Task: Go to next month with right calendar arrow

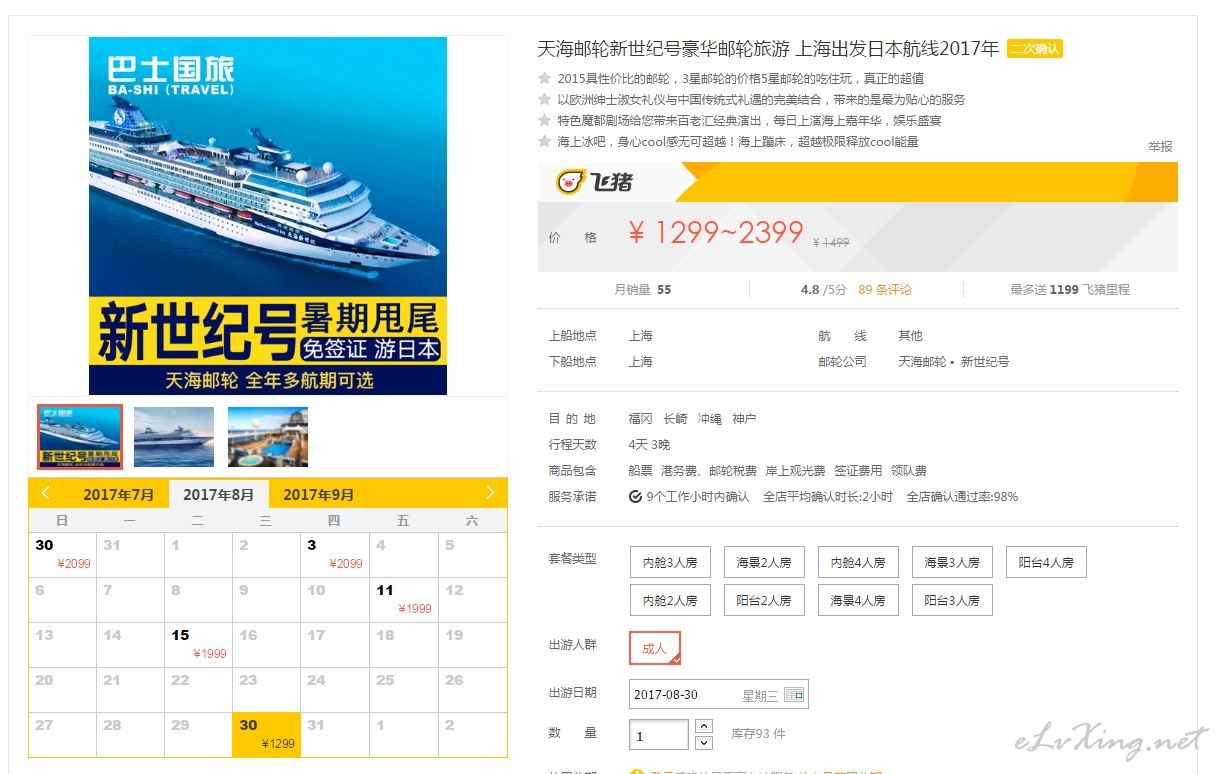Action: 490,493
